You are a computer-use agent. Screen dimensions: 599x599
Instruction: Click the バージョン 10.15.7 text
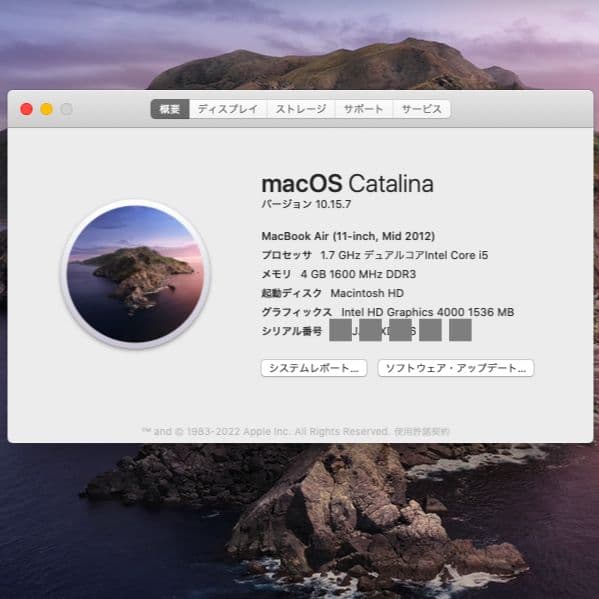tap(306, 204)
